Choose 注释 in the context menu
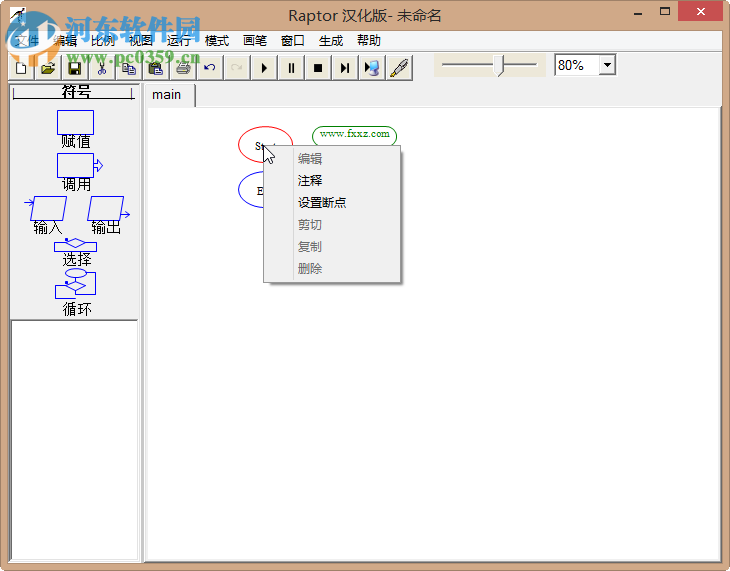The image size is (730, 571). coord(332,181)
